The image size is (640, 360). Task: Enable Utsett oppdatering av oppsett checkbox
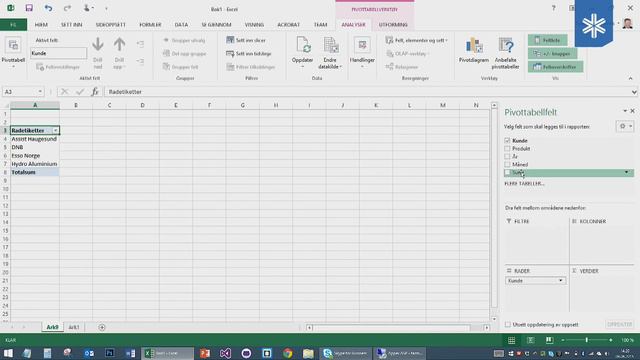coord(508,324)
